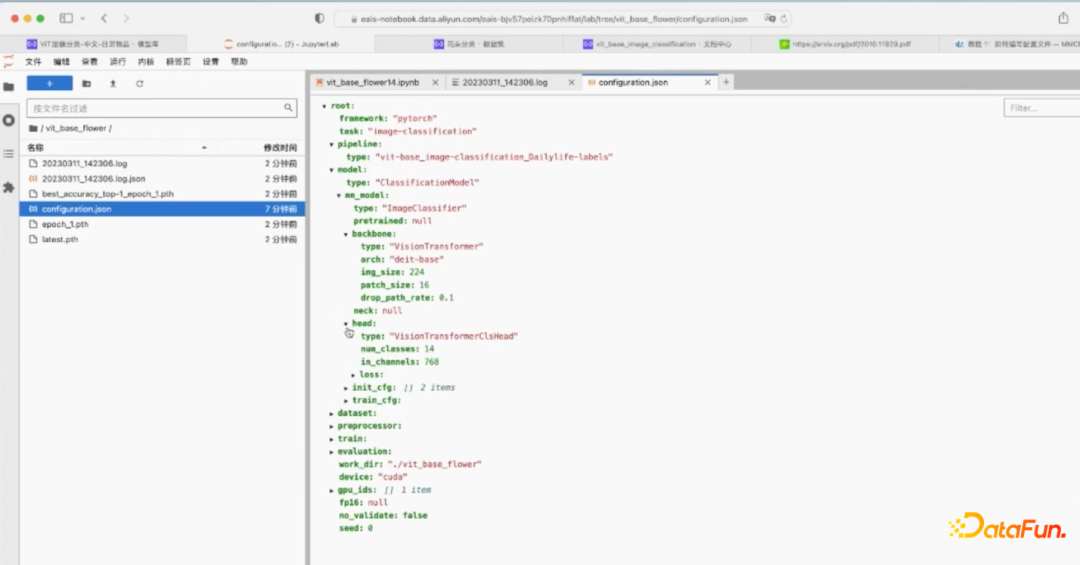This screenshot has width=1080, height=565.
Task: Open the 编辑 menu
Action: pyautogui.click(x=61, y=62)
